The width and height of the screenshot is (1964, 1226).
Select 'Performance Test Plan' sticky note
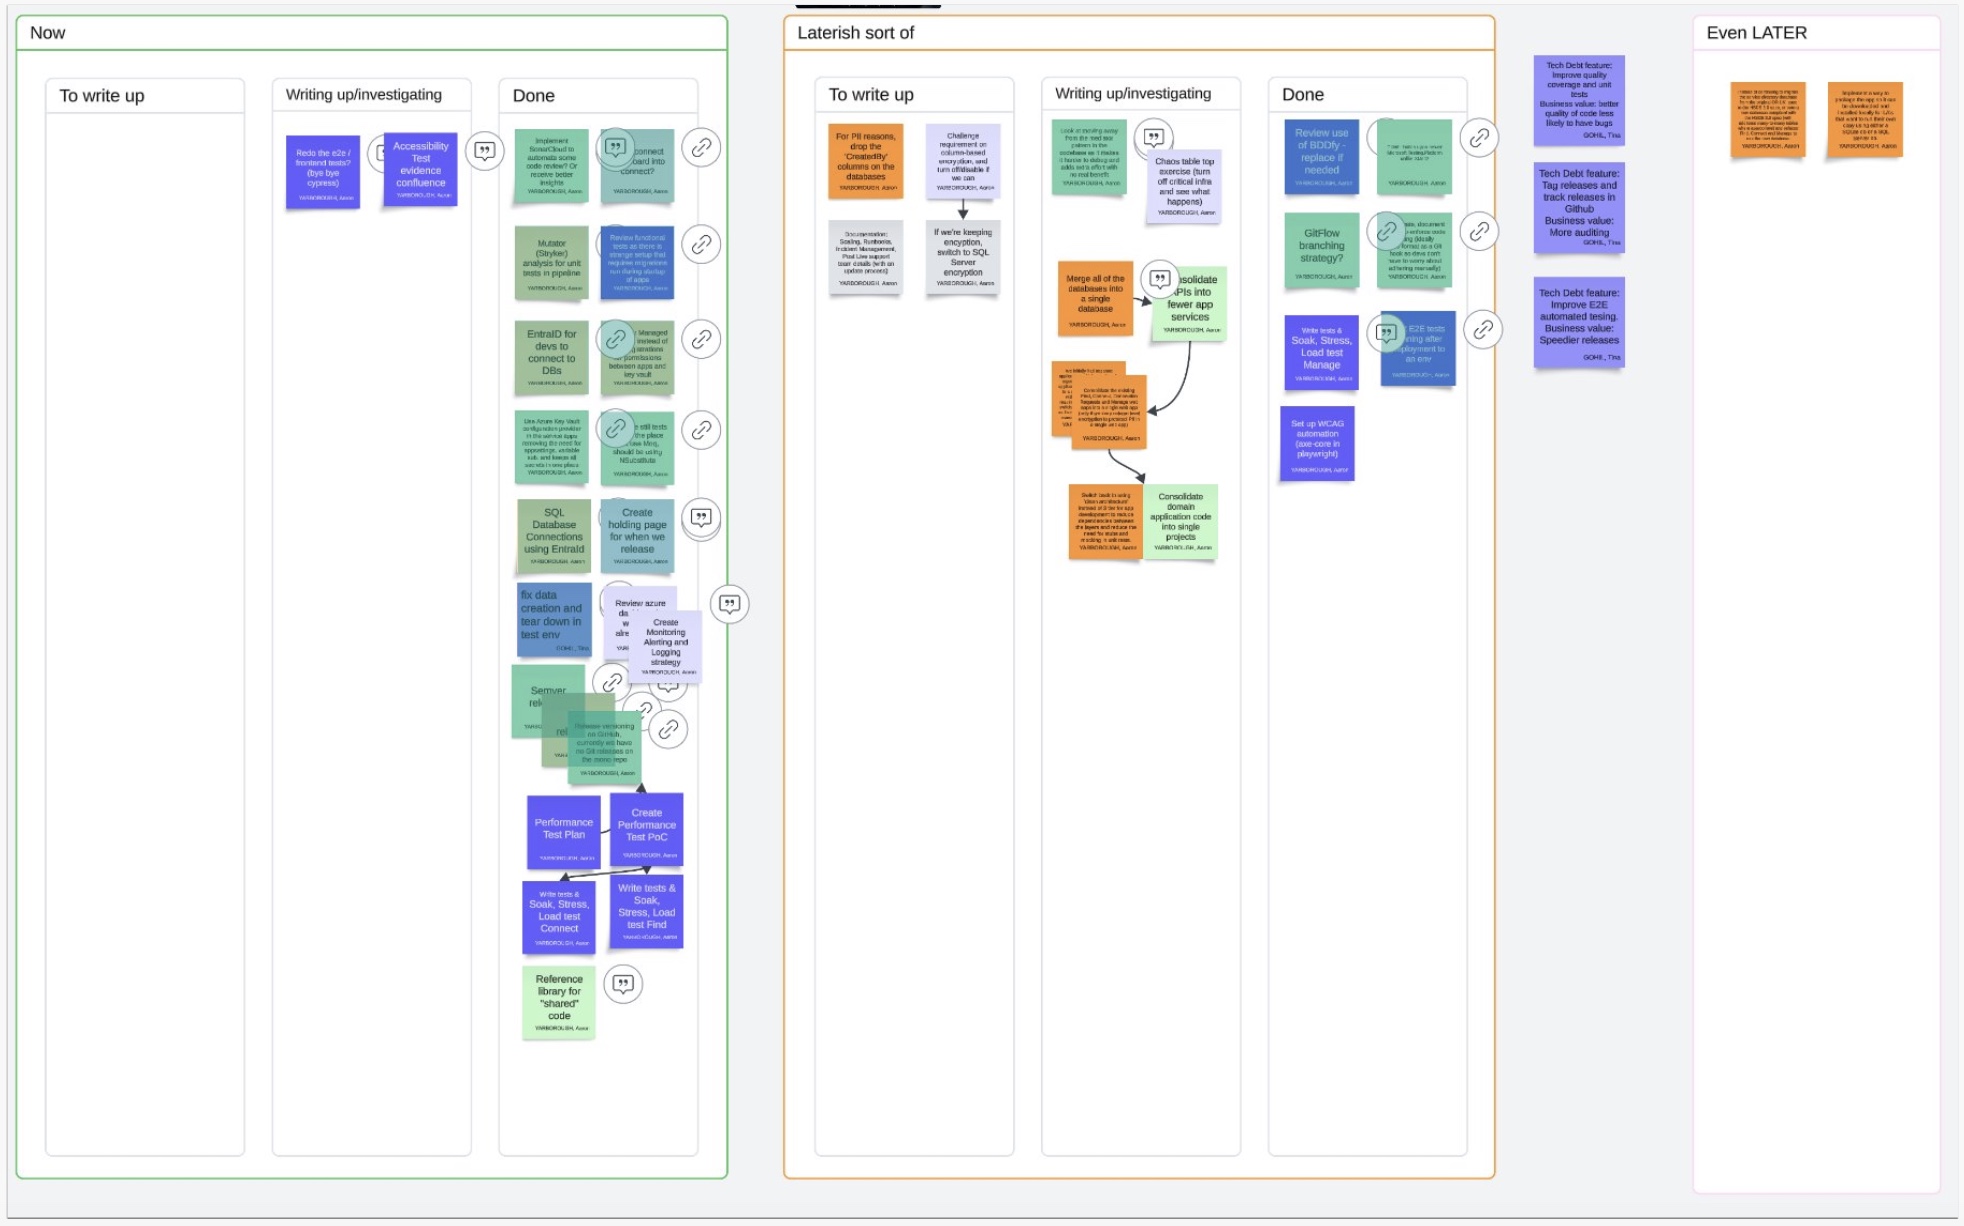tap(564, 832)
